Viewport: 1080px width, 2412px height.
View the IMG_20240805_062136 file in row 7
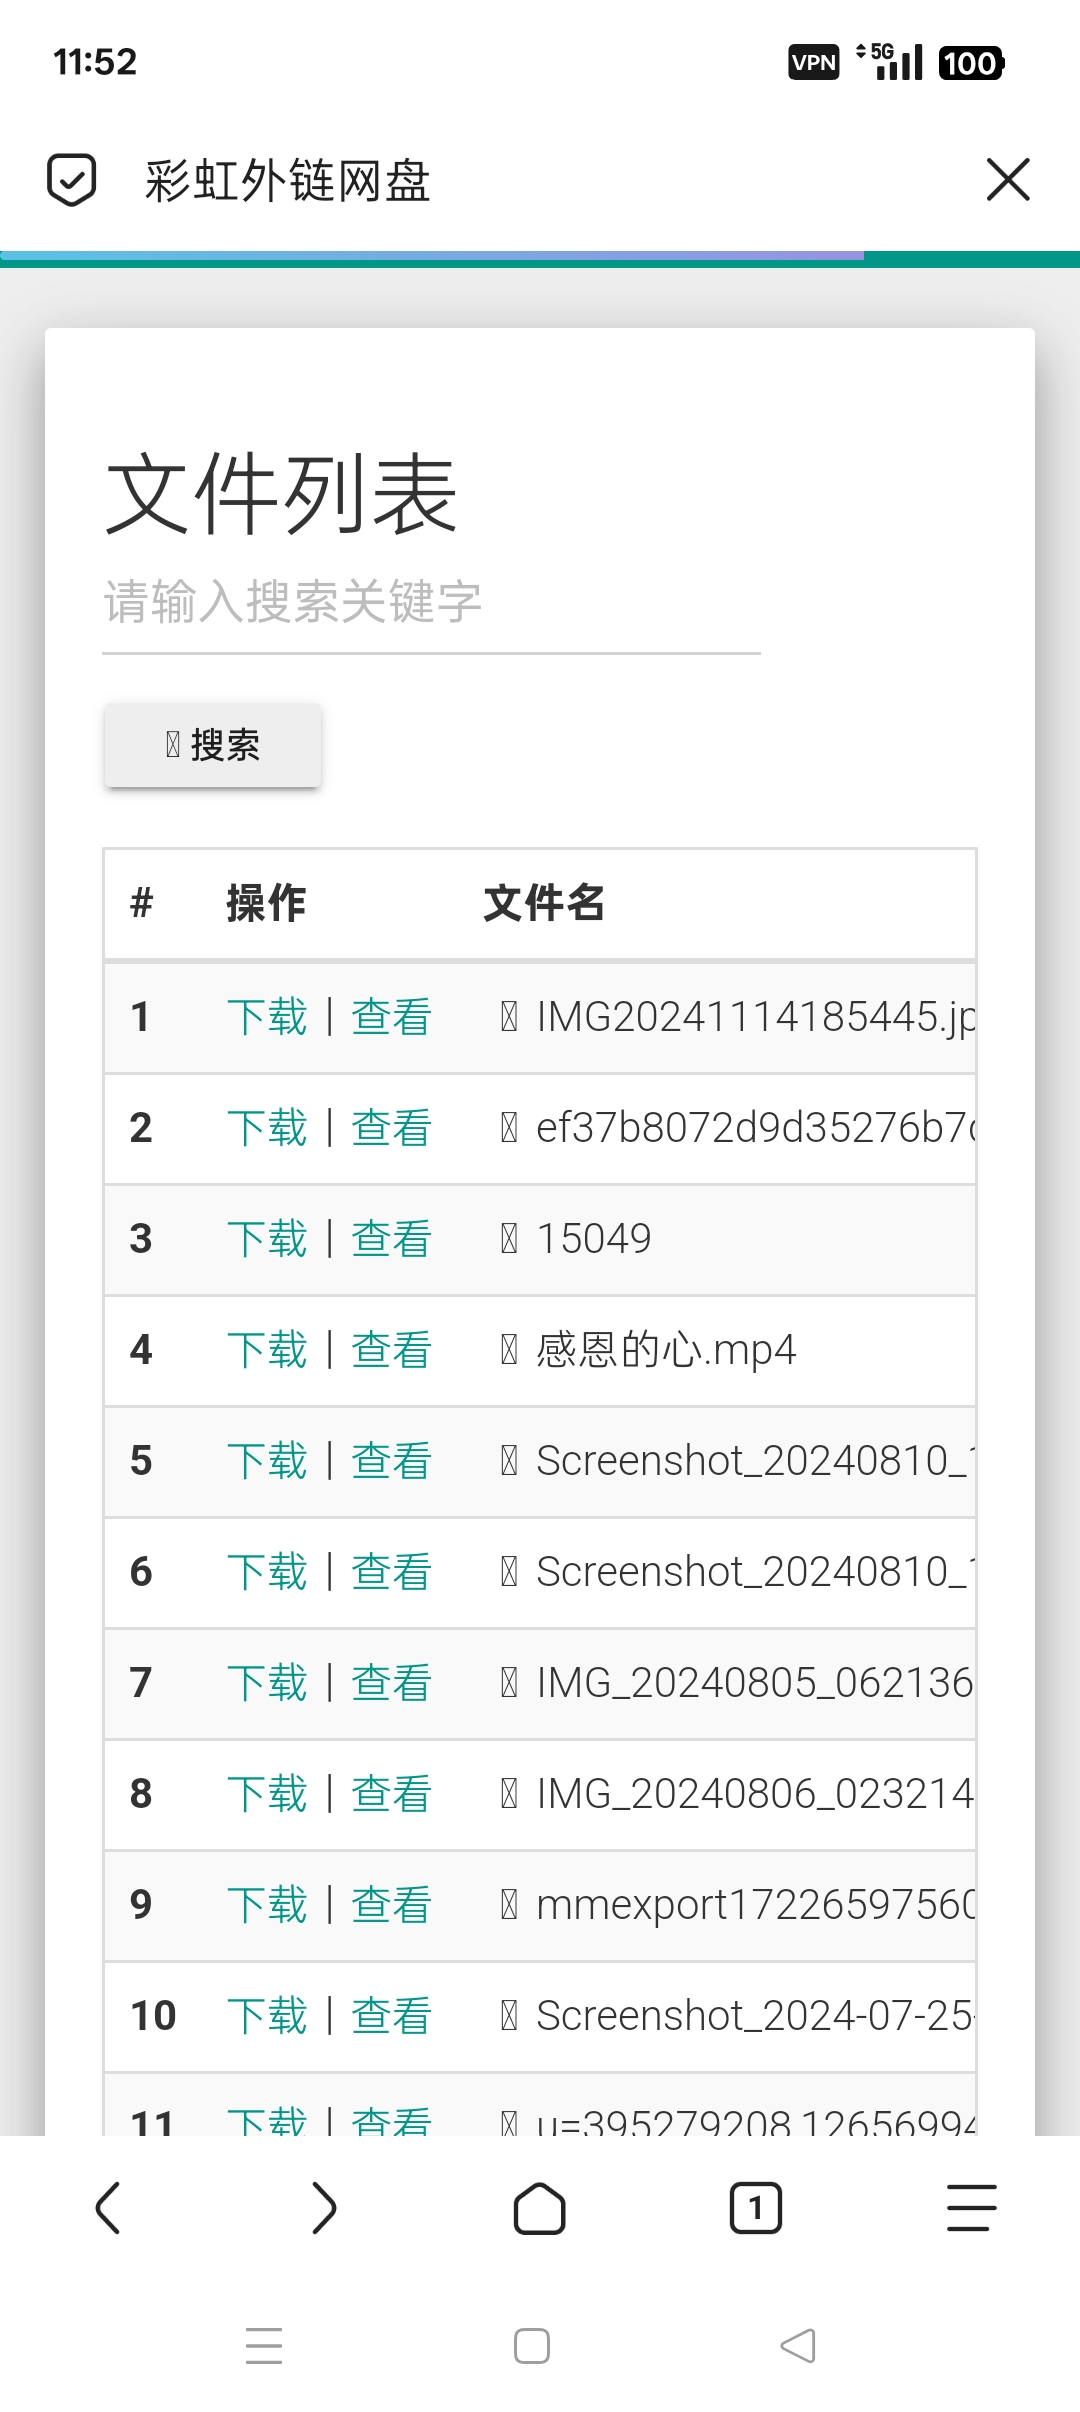(x=391, y=1683)
